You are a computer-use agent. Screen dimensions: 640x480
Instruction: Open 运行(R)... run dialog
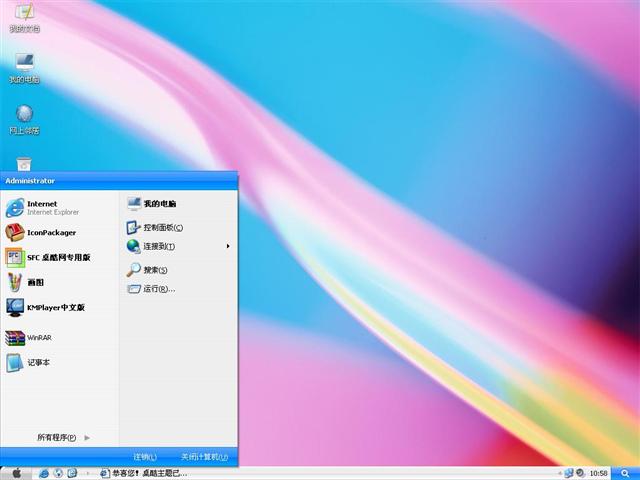point(178,289)
